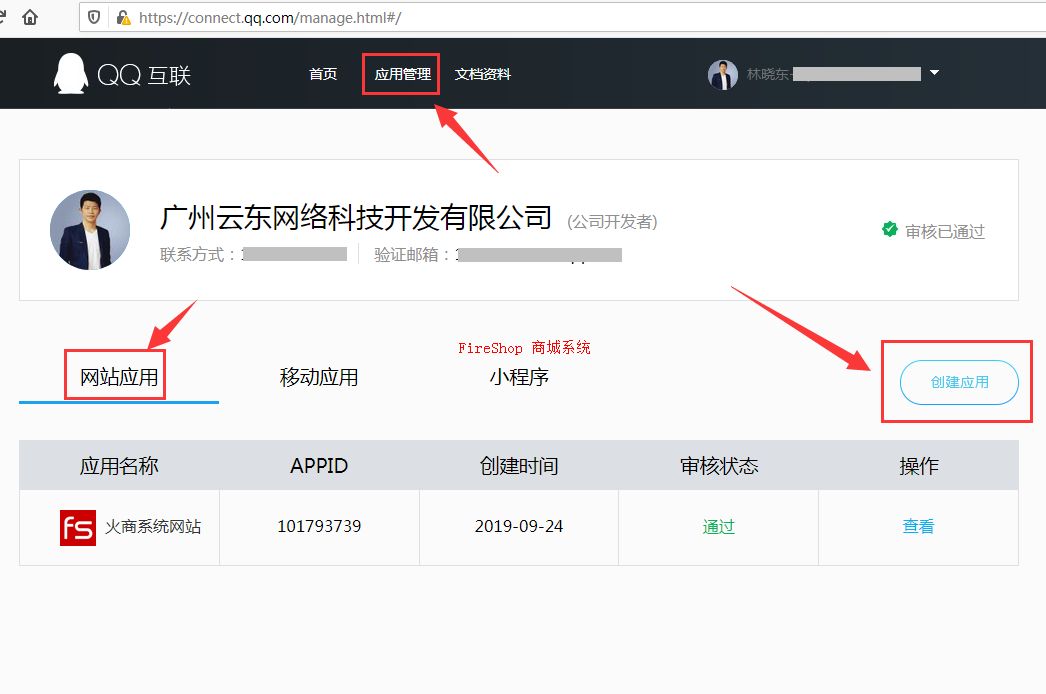
Task: Click the 创建时间 column header
Action: pyautogui.click(x=519, y=466)
